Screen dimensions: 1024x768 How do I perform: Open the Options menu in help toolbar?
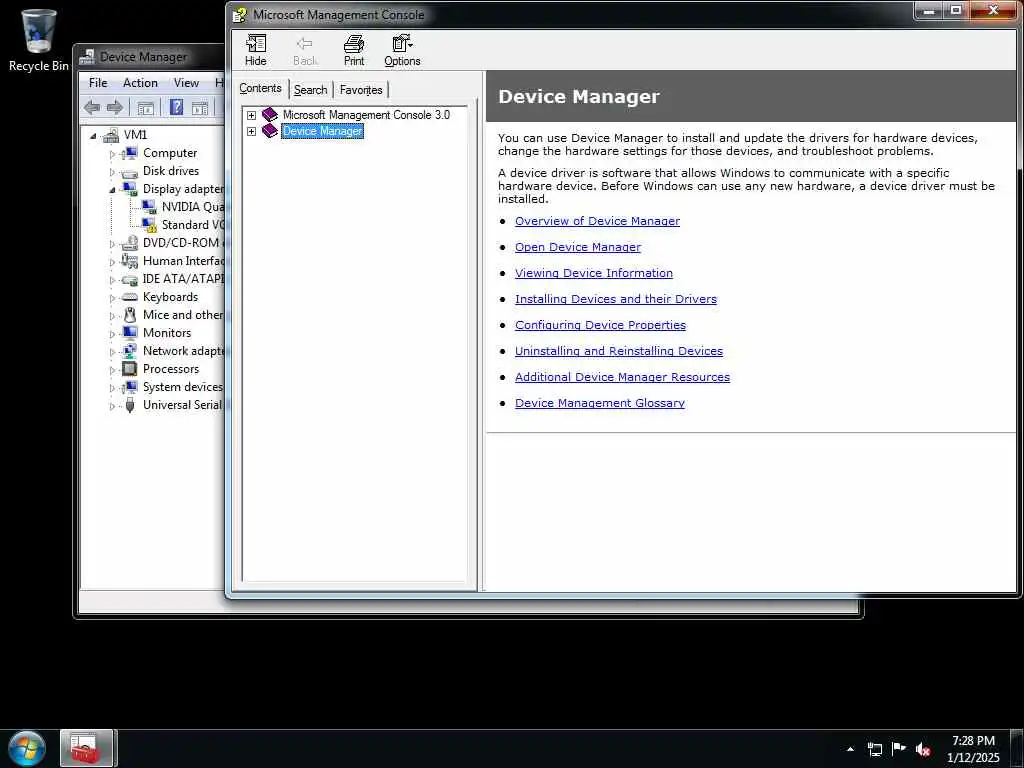pos(402,50)
